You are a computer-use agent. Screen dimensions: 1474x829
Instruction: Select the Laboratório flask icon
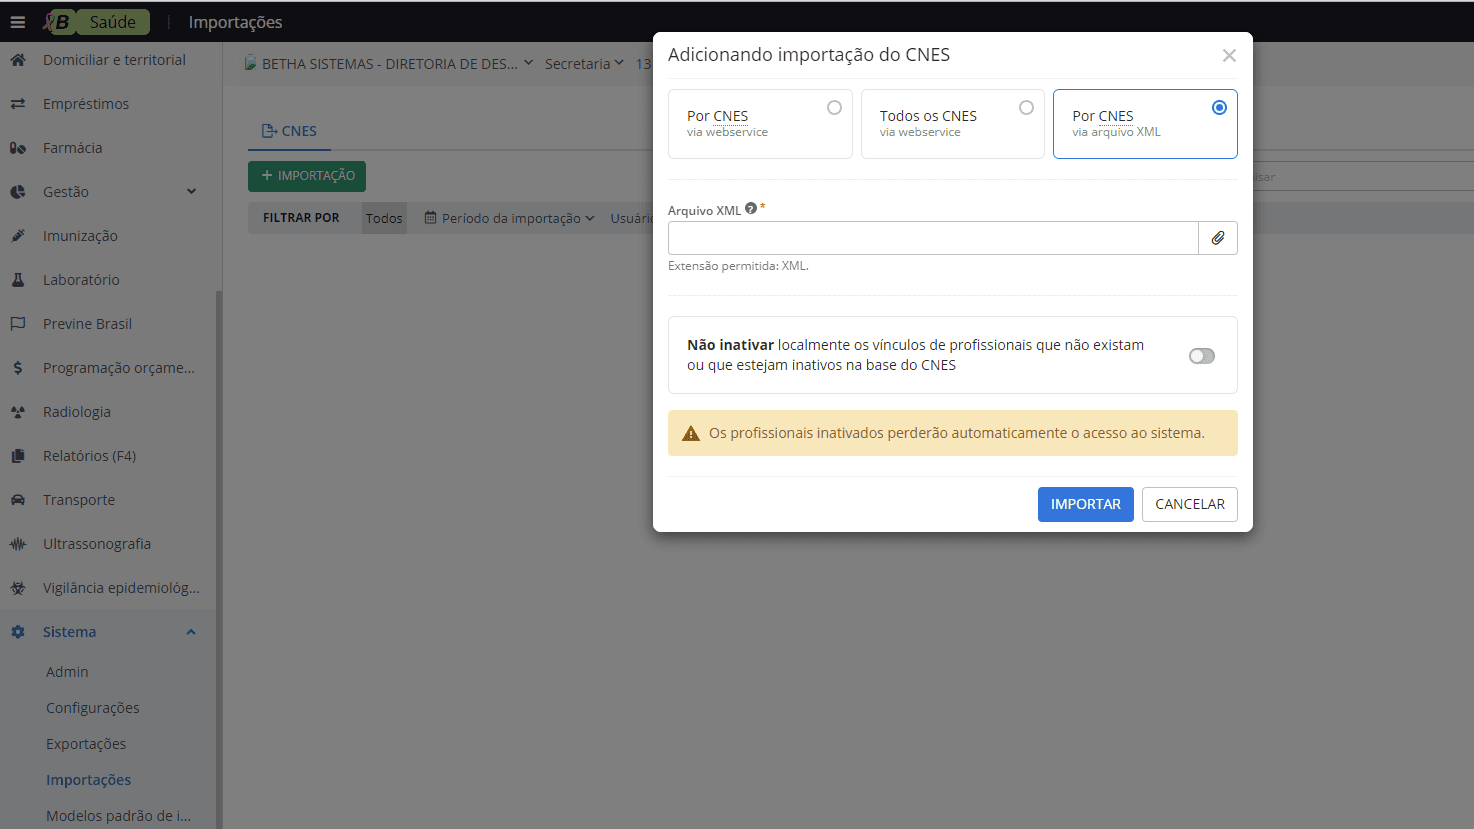(17, 279)
